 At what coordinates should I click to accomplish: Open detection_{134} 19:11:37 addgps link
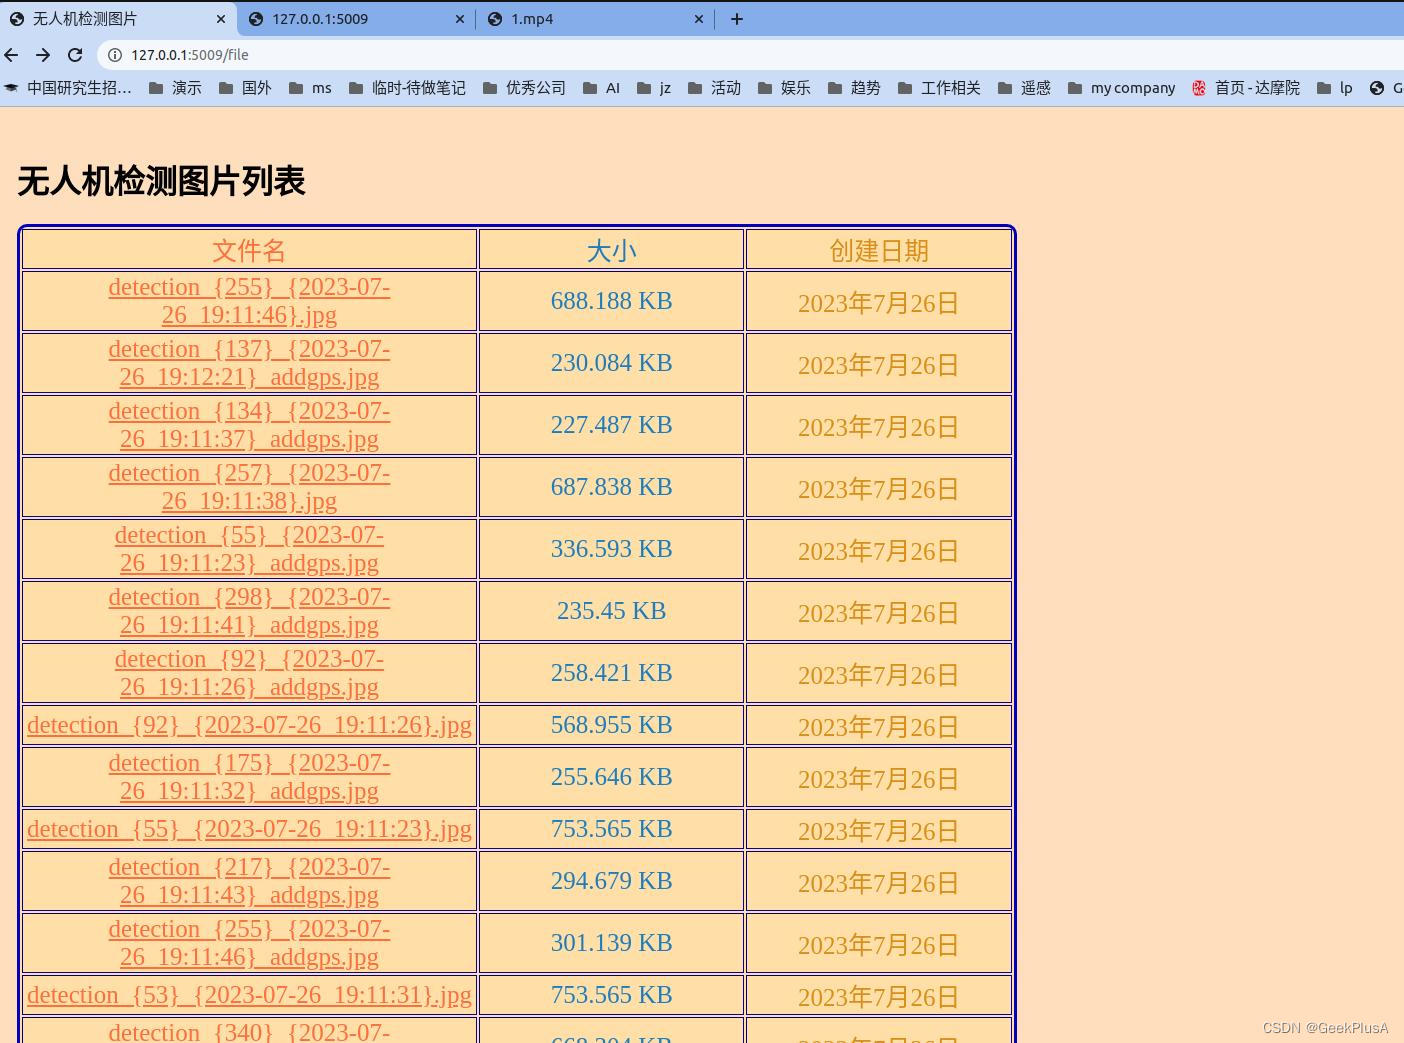249,425
